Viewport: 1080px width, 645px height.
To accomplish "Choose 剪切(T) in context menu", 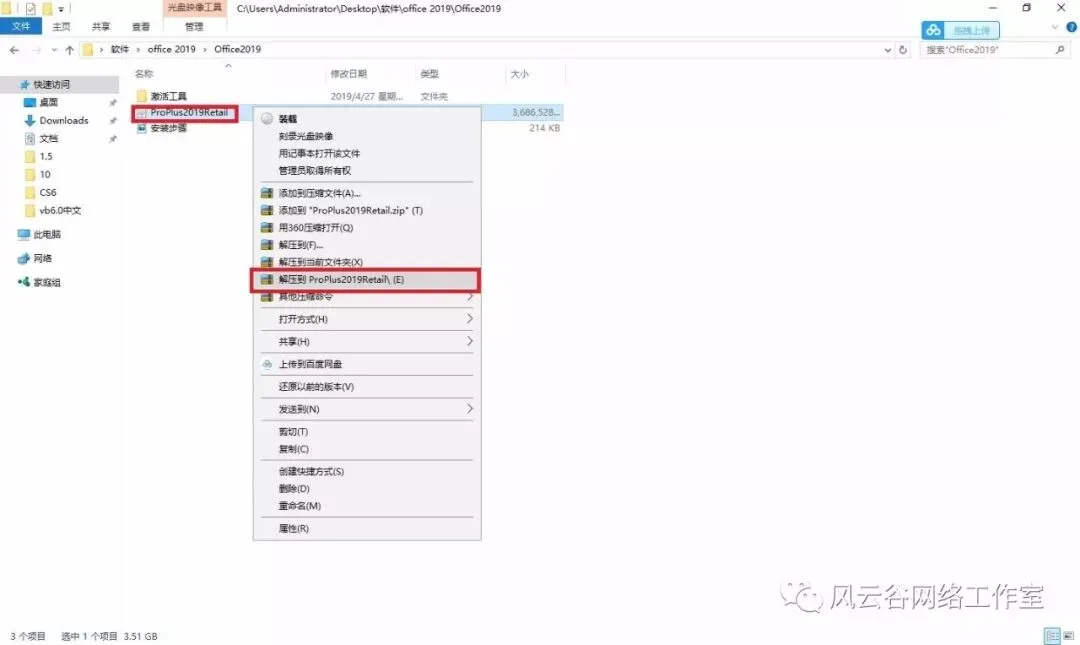I will click(293, 432).
